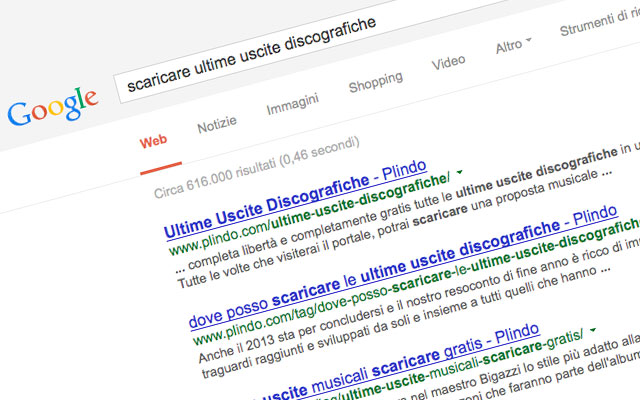
Task: Open 'Ultime Uscite Discografiche - Plindo' result
Action: [x=295, y=199]
